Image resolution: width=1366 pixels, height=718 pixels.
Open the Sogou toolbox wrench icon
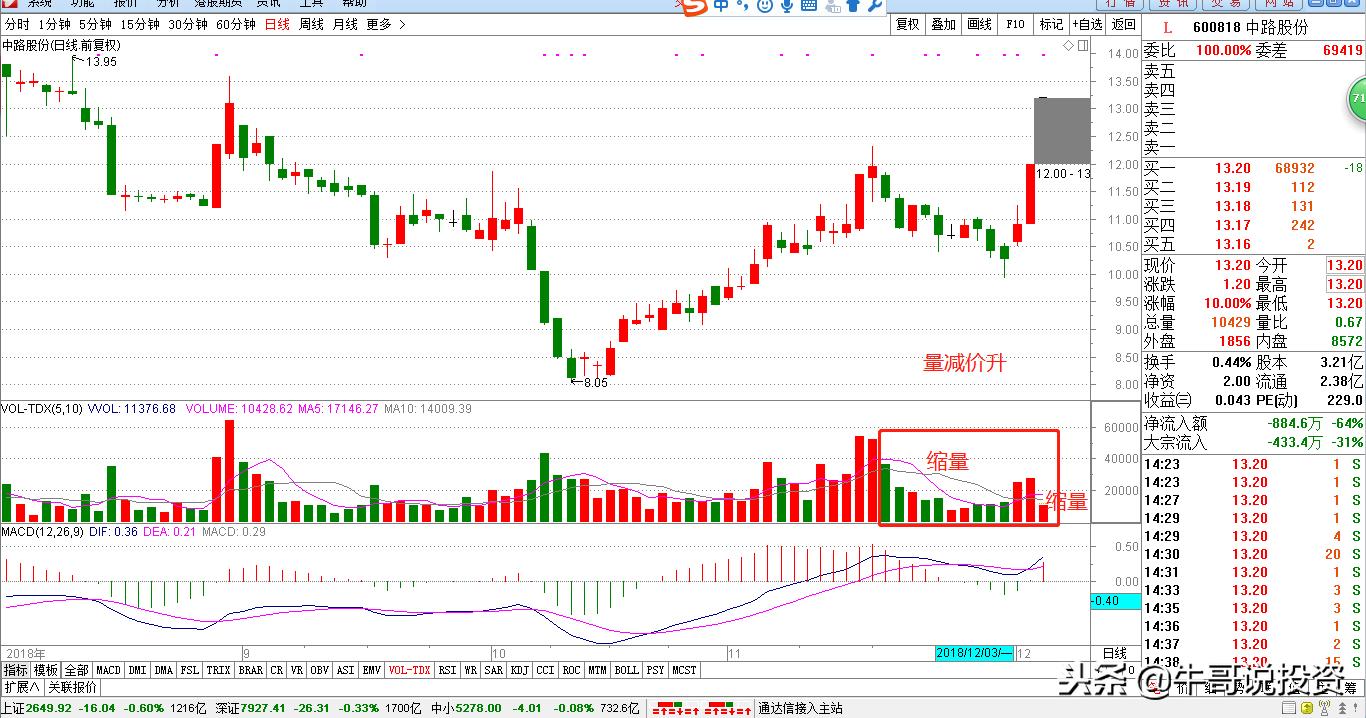click(873, 6)
